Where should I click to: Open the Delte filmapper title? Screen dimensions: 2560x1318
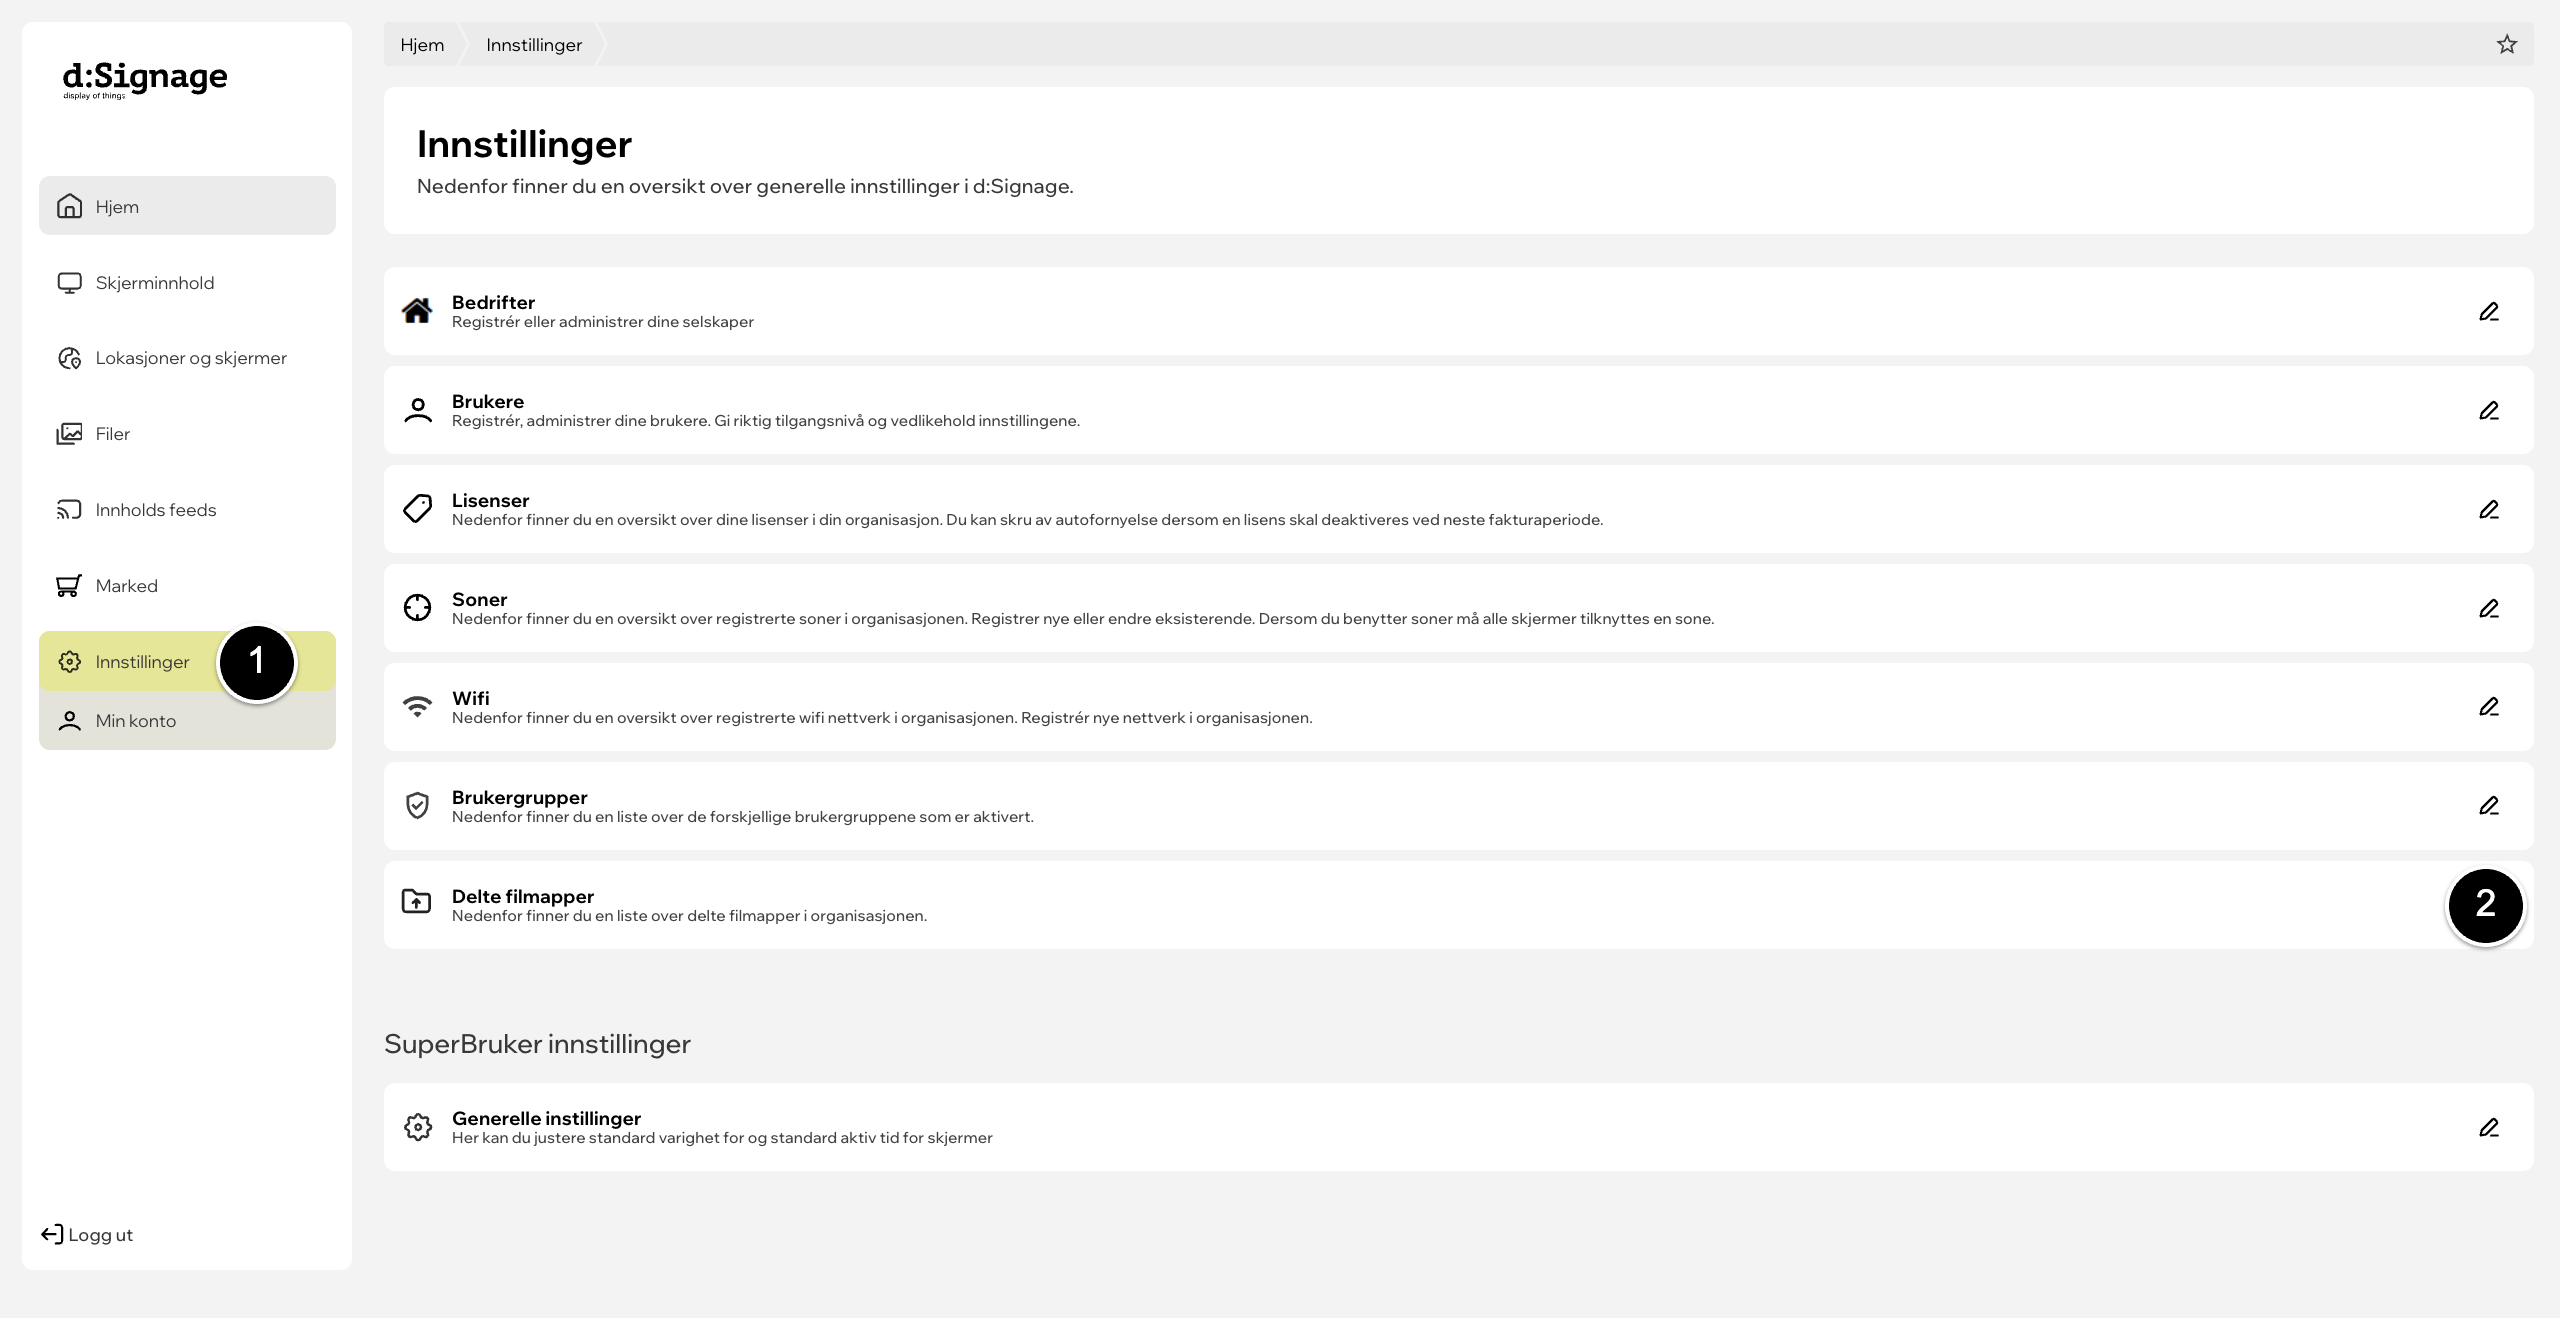tap(523, 896)
